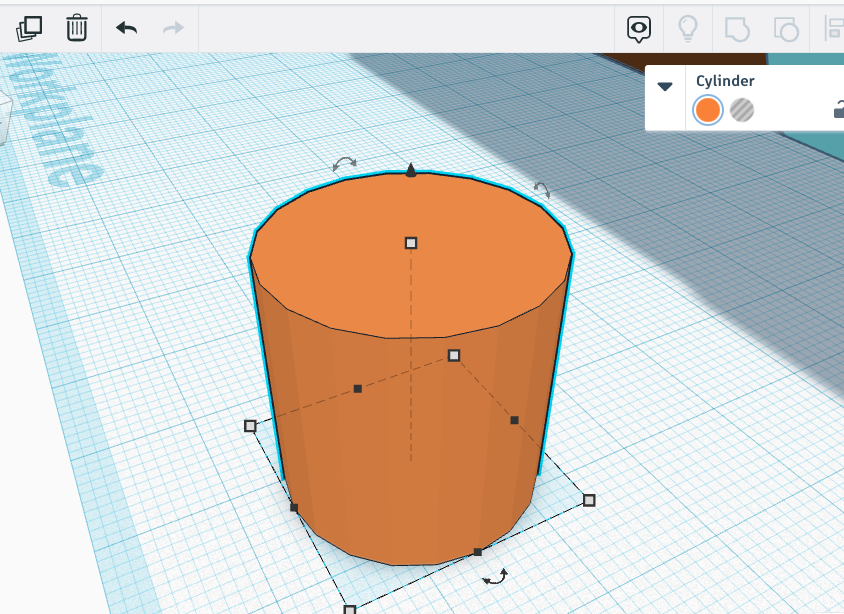Click the white height handle on top
Image resolution: width=844 pixels, height=614 pixels.
click(x=411, y=243)
